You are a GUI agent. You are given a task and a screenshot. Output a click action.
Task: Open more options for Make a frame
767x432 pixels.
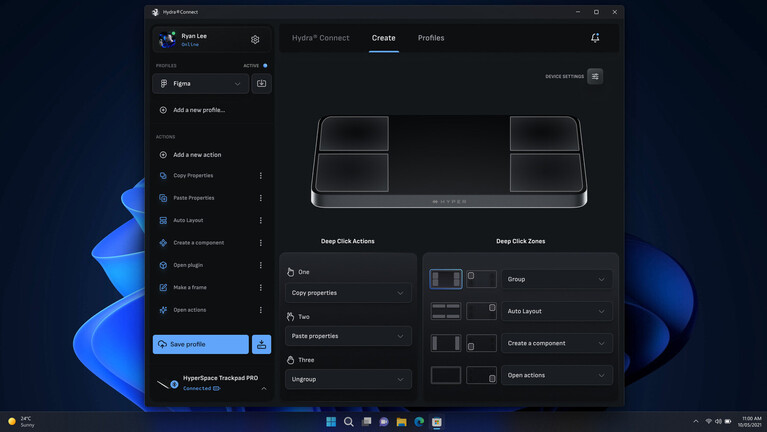point(261,288)
